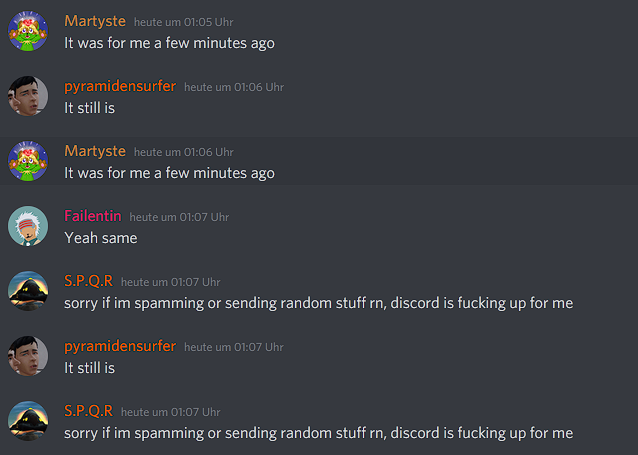Open S.P.Q.R's avatar beside first apology message
Viewport: 638px width, 455px height.
point(28,291)
